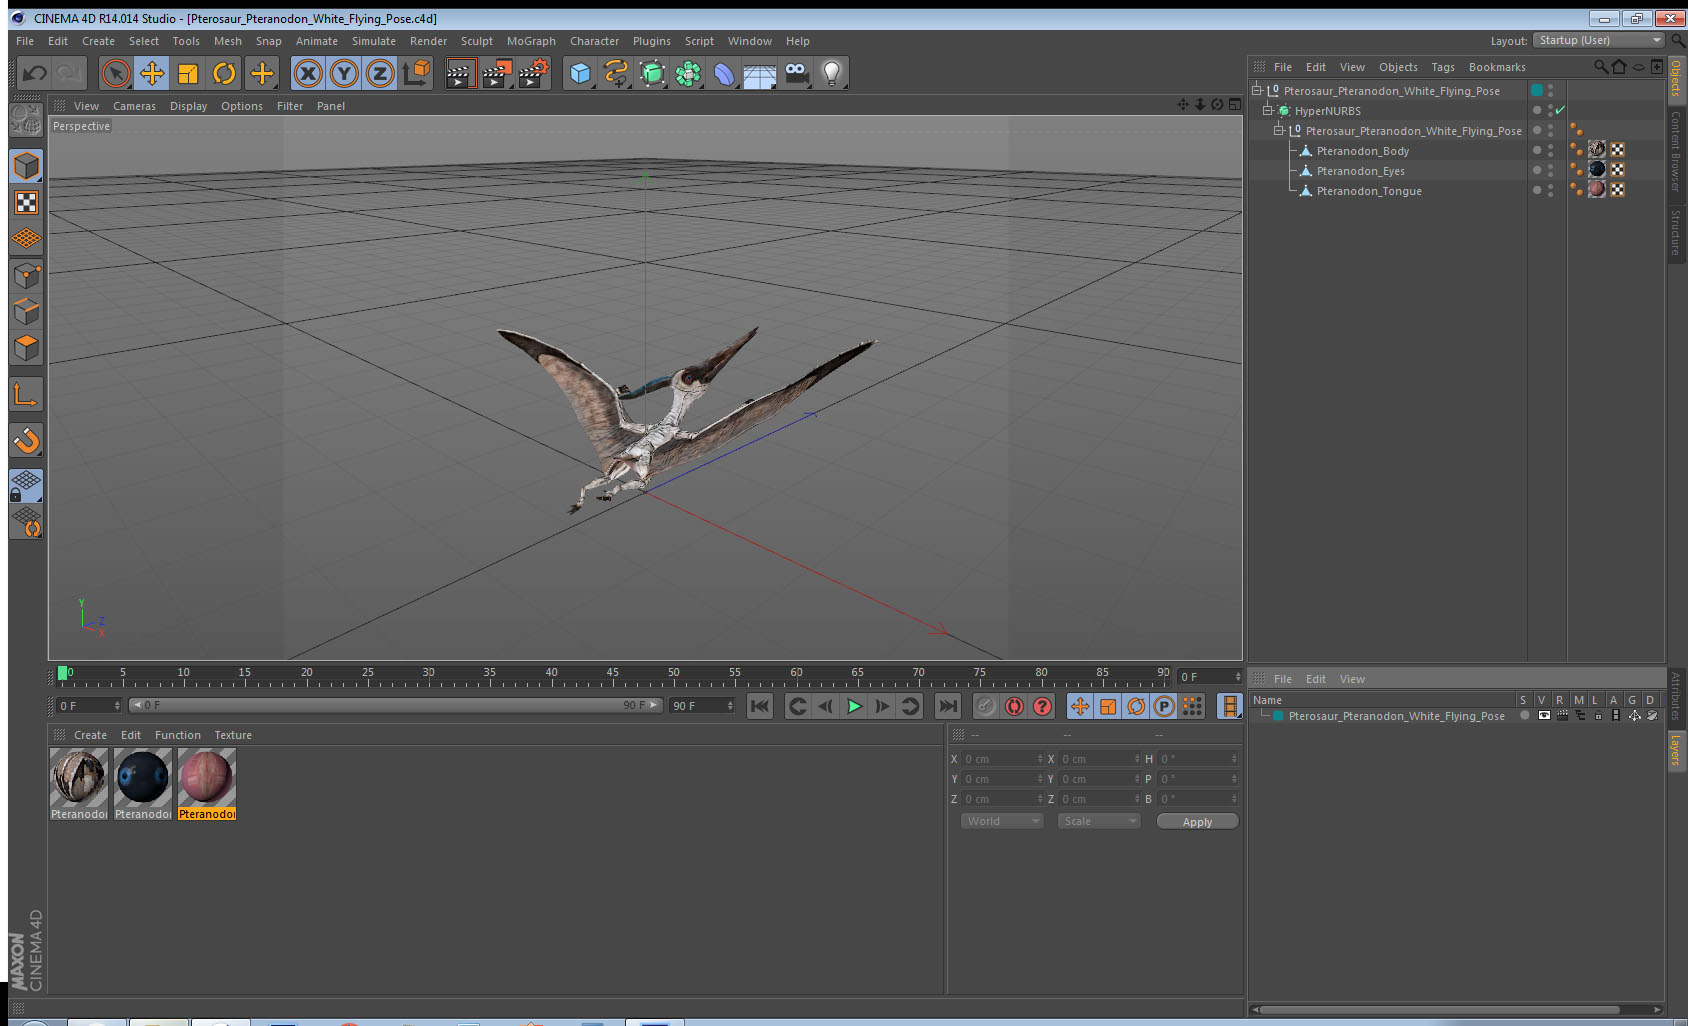Collapse the top Pterosaur null object
The image size is (1688, 1026).
(1257, 90)
